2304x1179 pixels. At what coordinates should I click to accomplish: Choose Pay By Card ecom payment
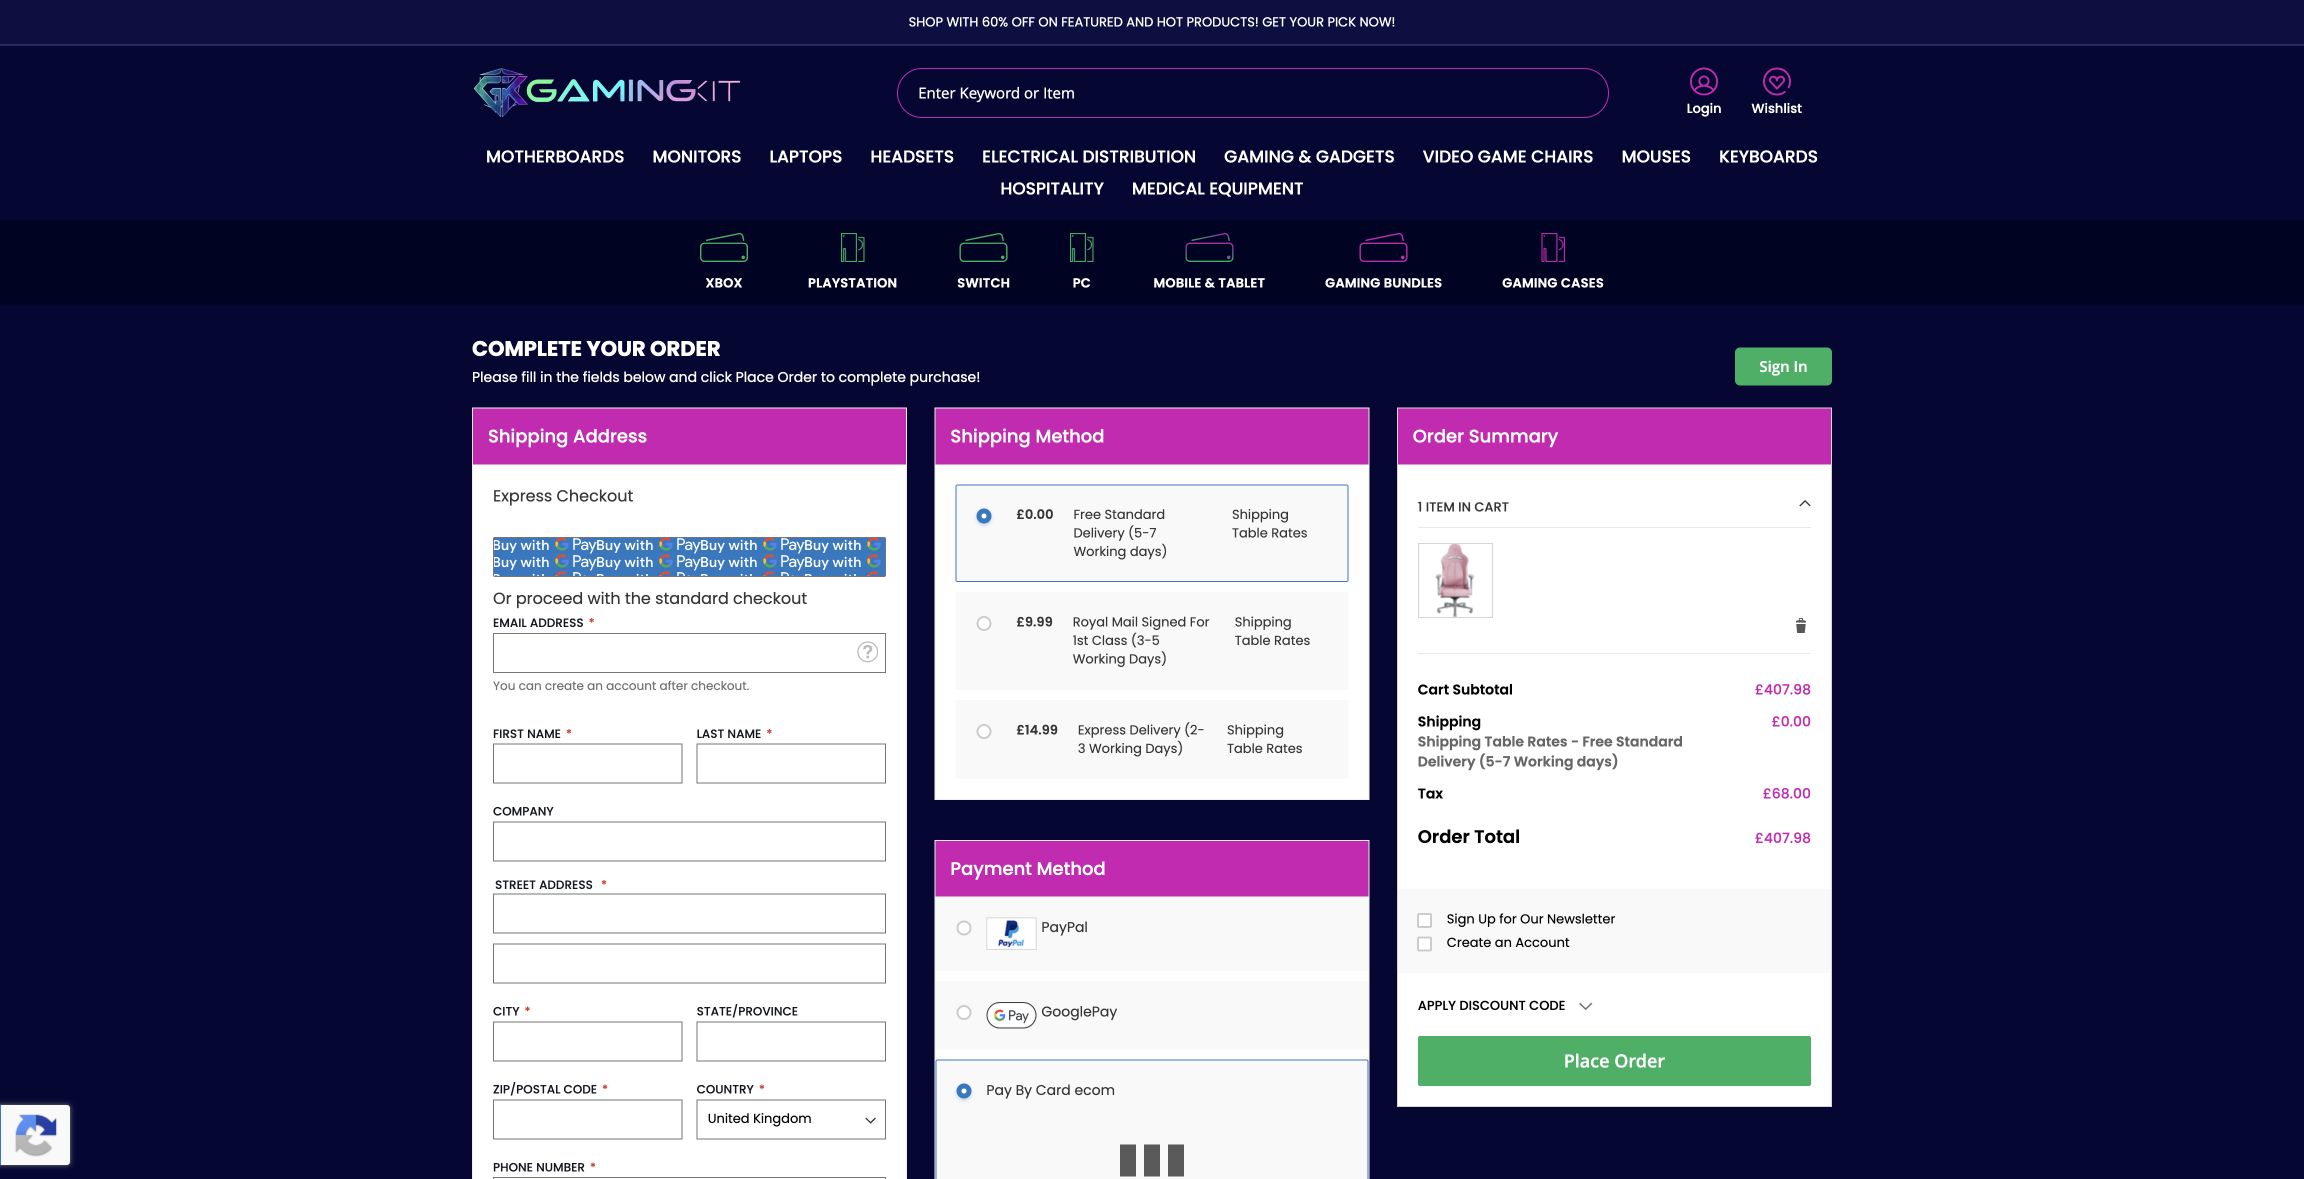pos(964,1091)
